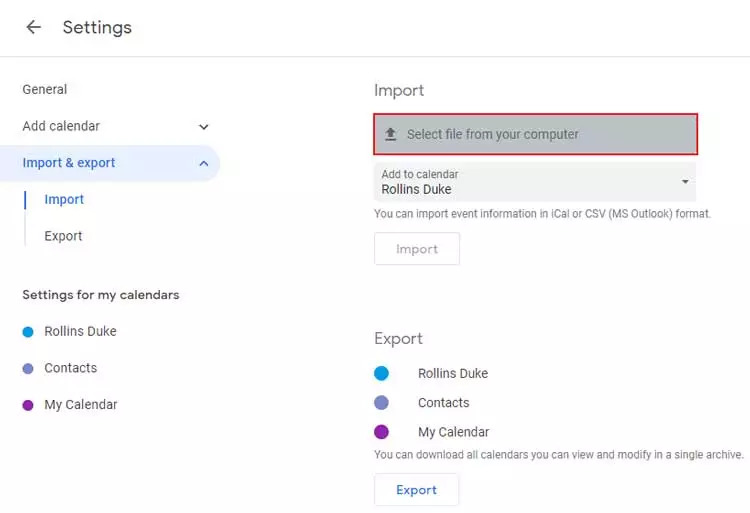Open Rollins Duke calendar settings in sidebar
The image size is (750, 513).
pos(80,331)
